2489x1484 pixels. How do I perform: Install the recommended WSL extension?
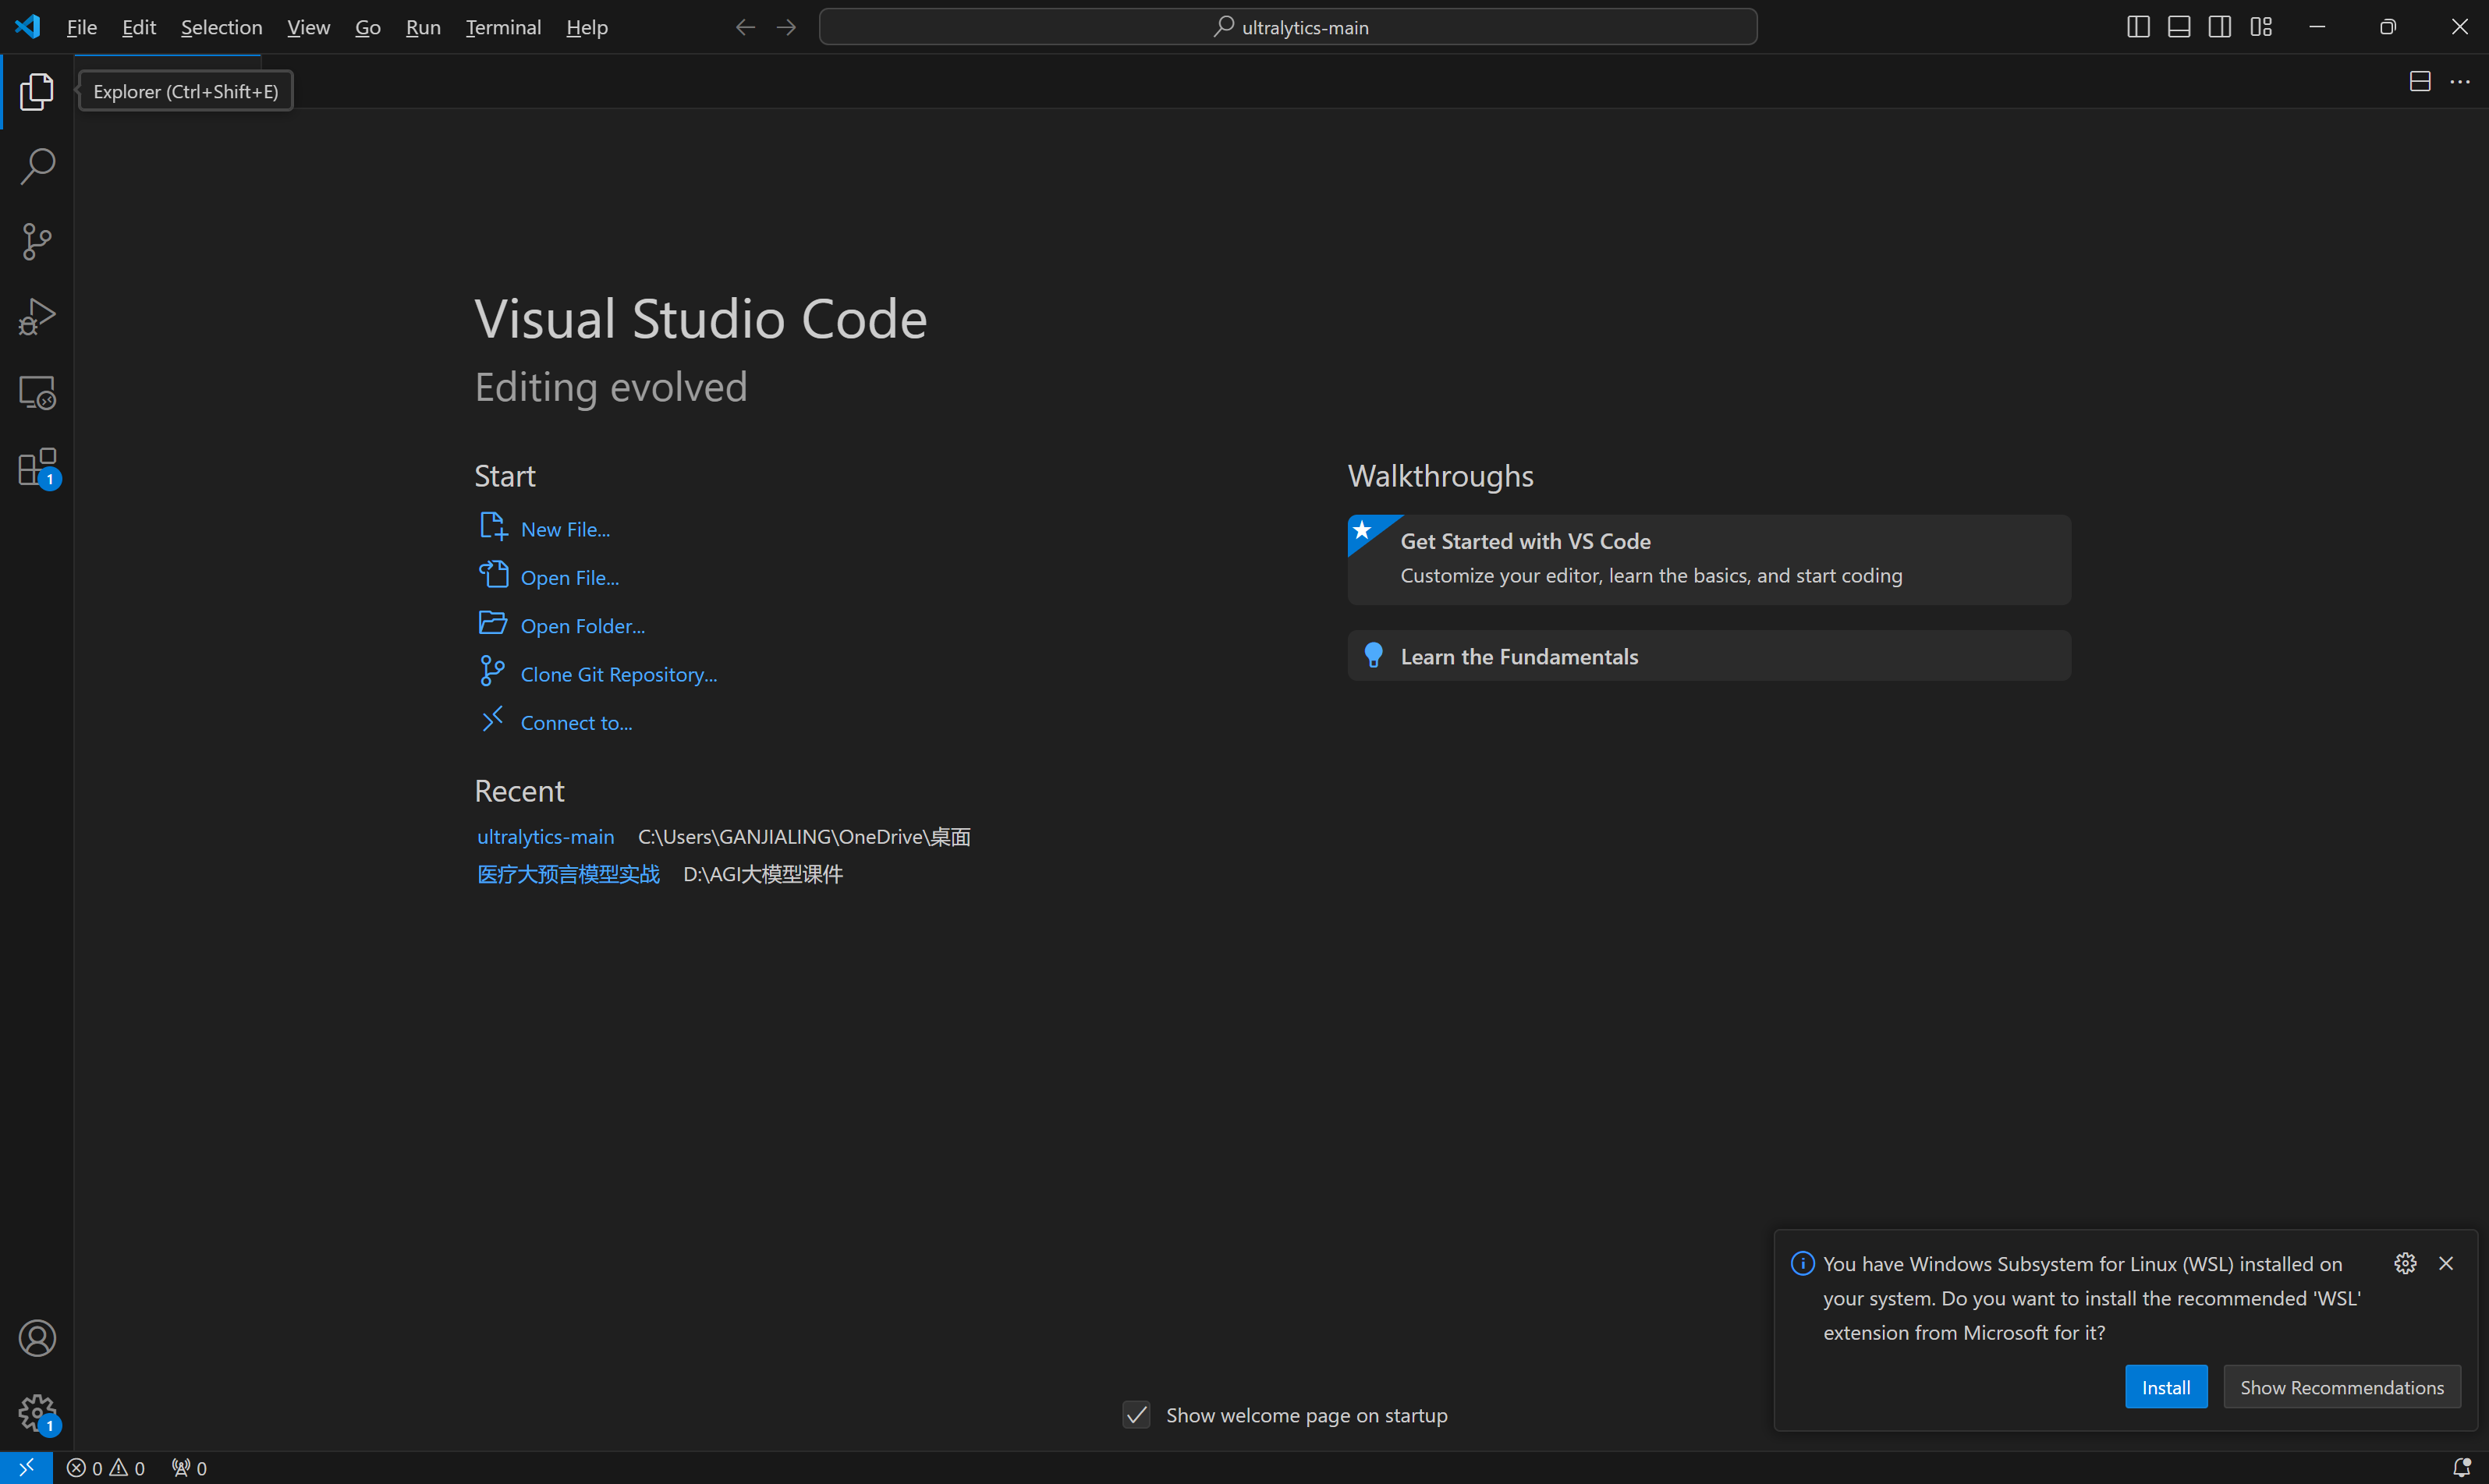(2166, 1387)
